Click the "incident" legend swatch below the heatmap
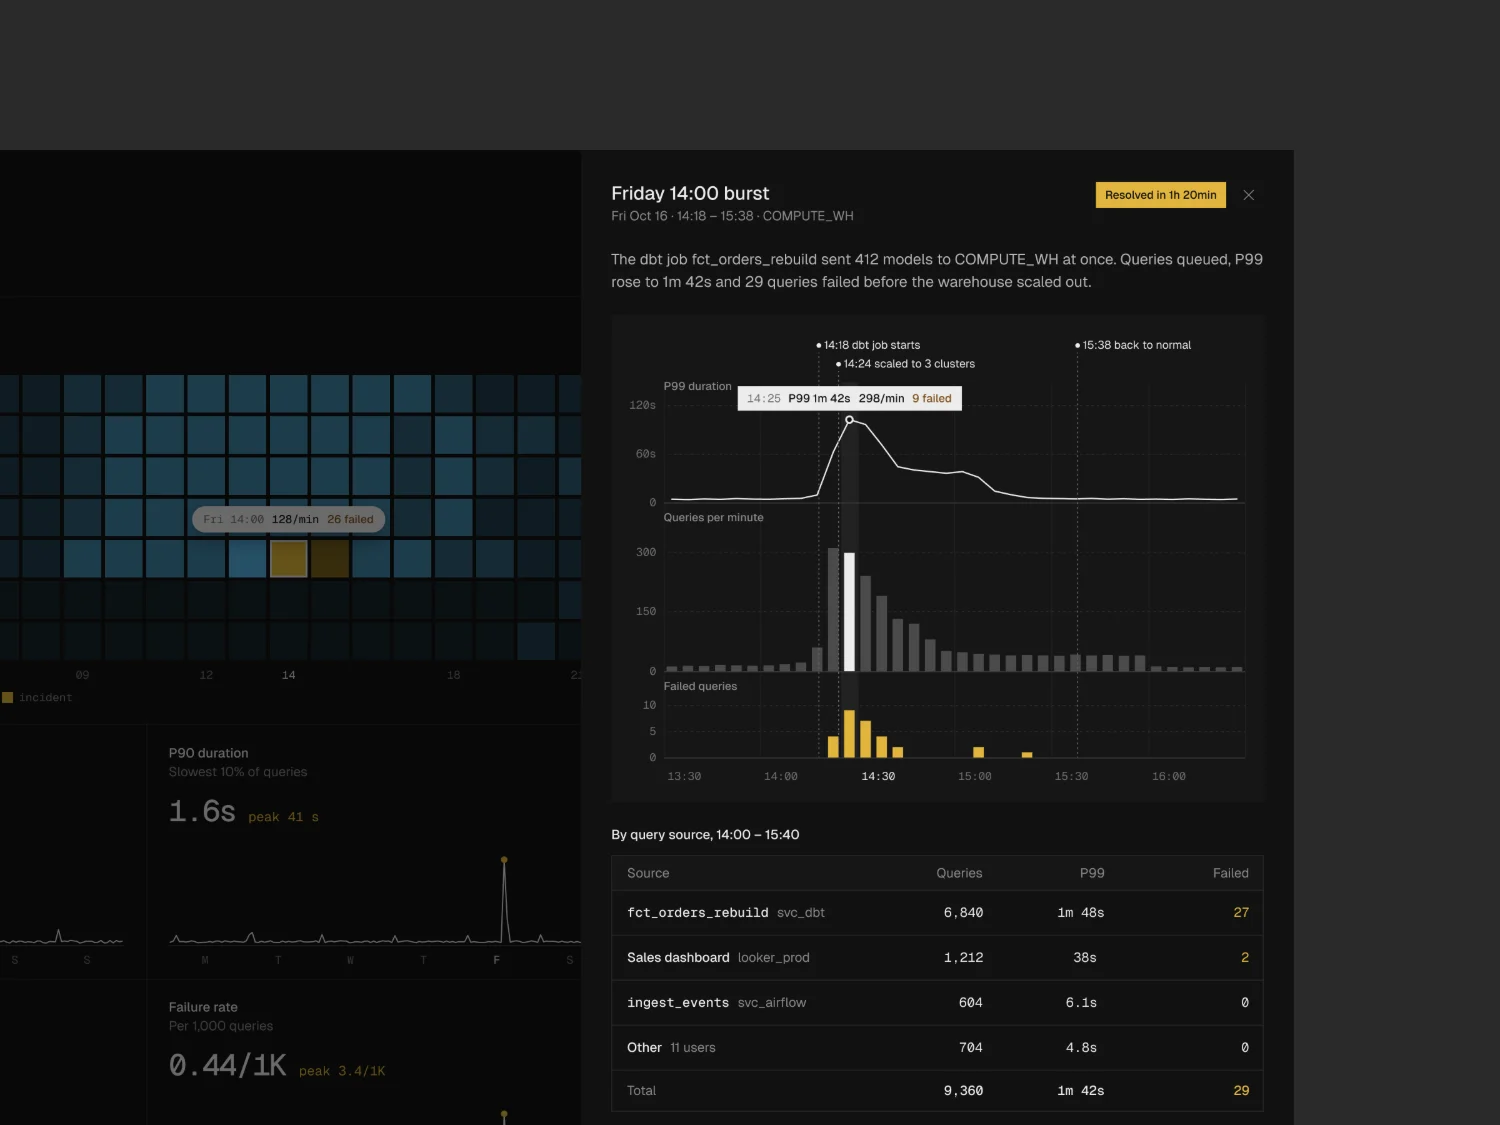Image resolution: width=1500 pixels, height=1125 pixels. click(x=8, y=698)
